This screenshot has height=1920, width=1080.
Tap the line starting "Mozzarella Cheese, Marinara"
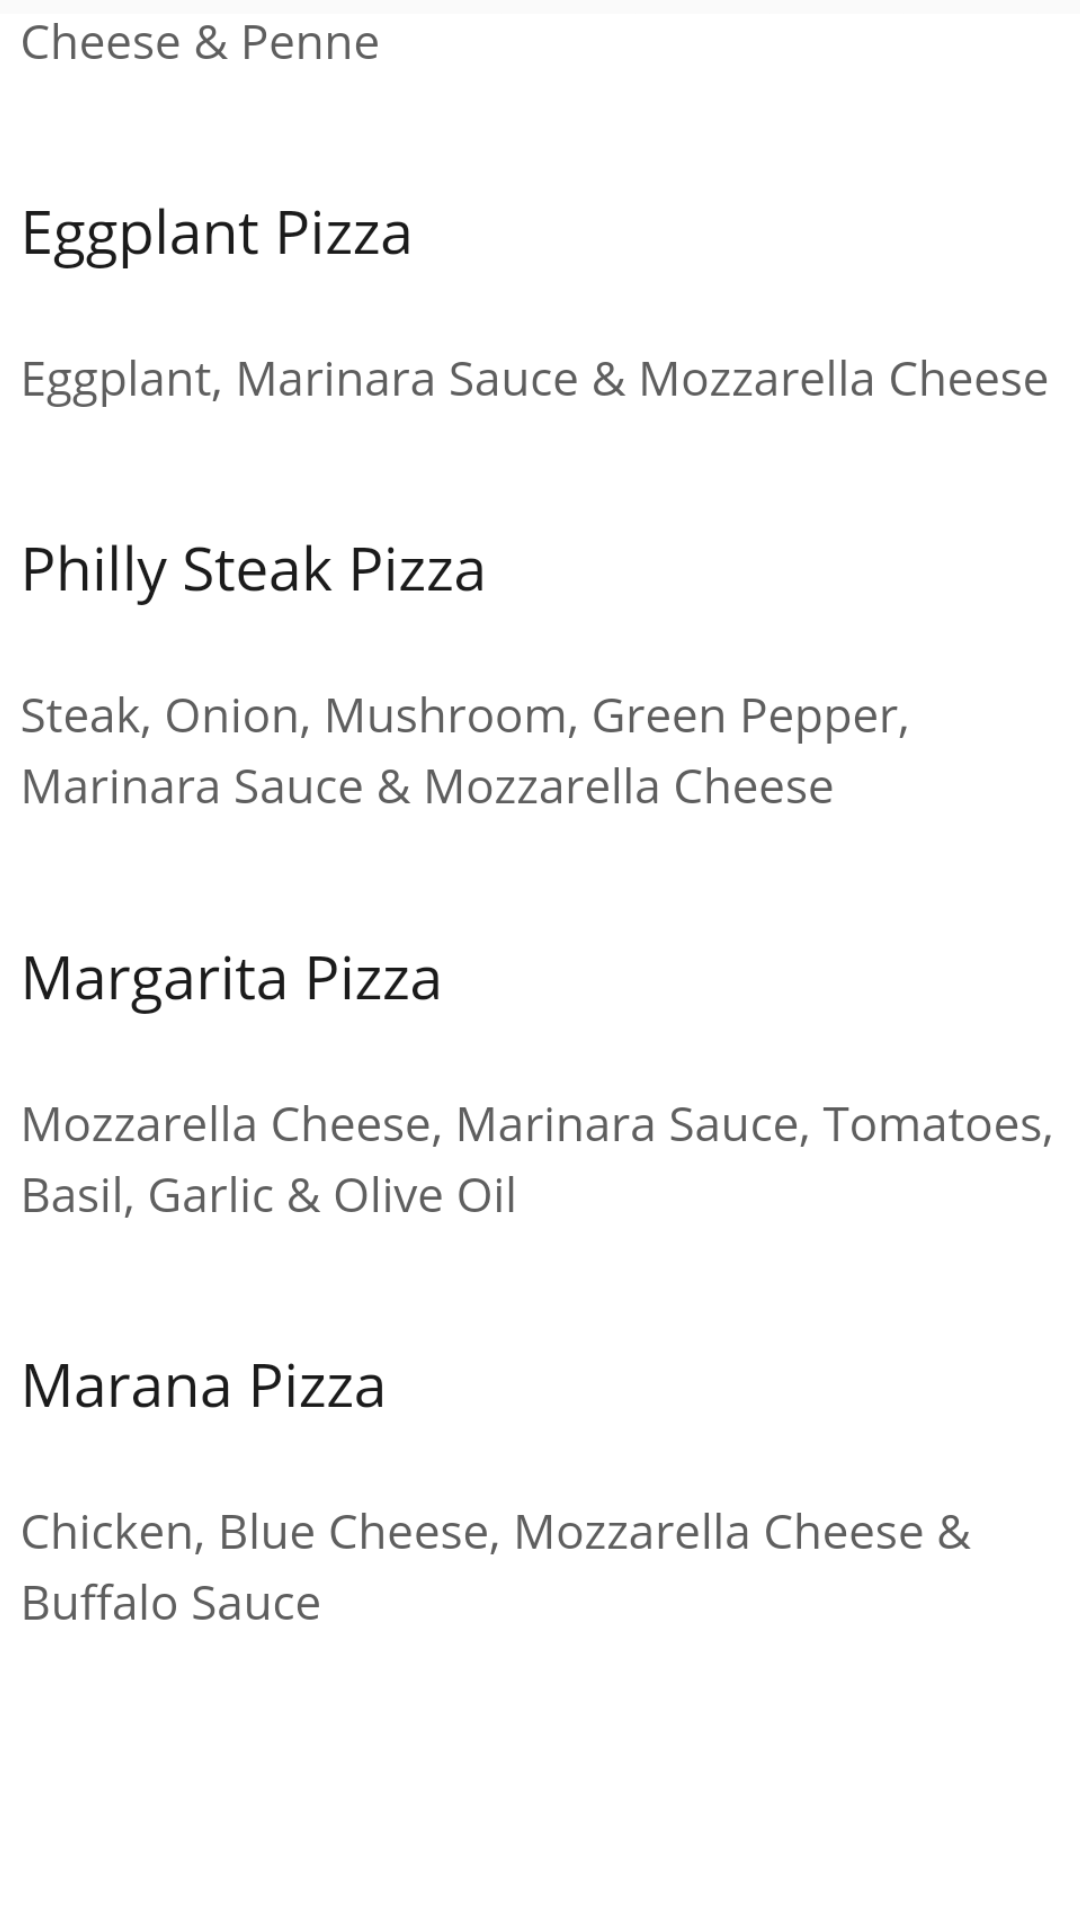[536, 1124]
